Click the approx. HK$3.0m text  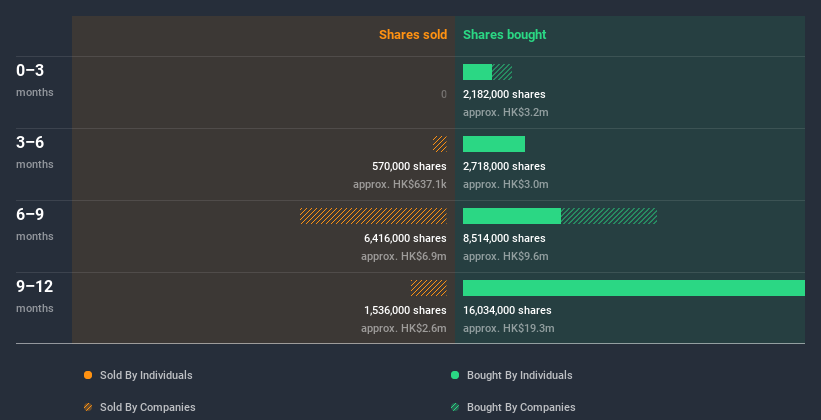pos(506,184)
